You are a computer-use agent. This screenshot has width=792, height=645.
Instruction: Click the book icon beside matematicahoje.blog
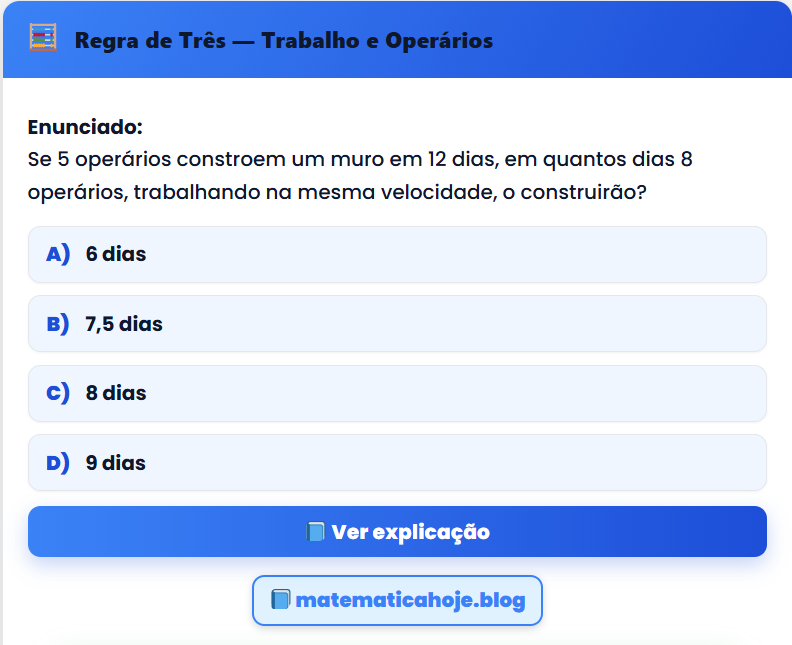pyautogui.click(x=280, y=600)
